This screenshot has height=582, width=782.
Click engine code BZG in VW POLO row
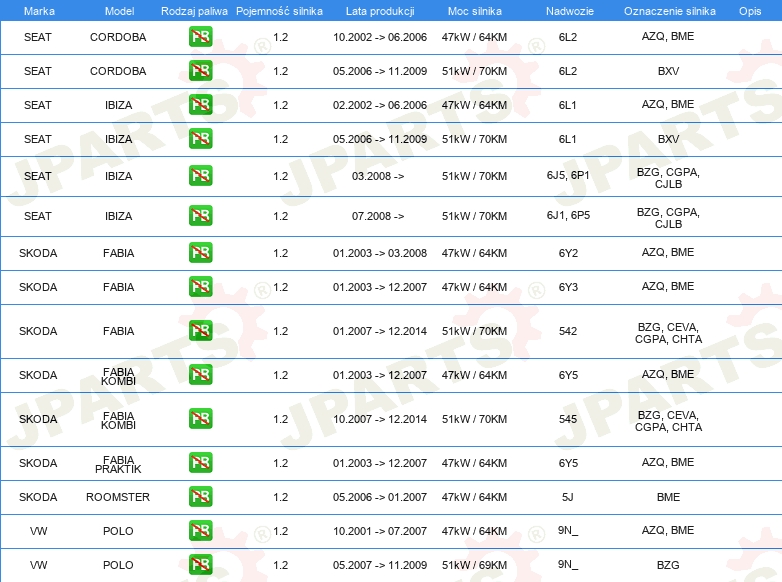pyautogui.click(x=668, y=565)
